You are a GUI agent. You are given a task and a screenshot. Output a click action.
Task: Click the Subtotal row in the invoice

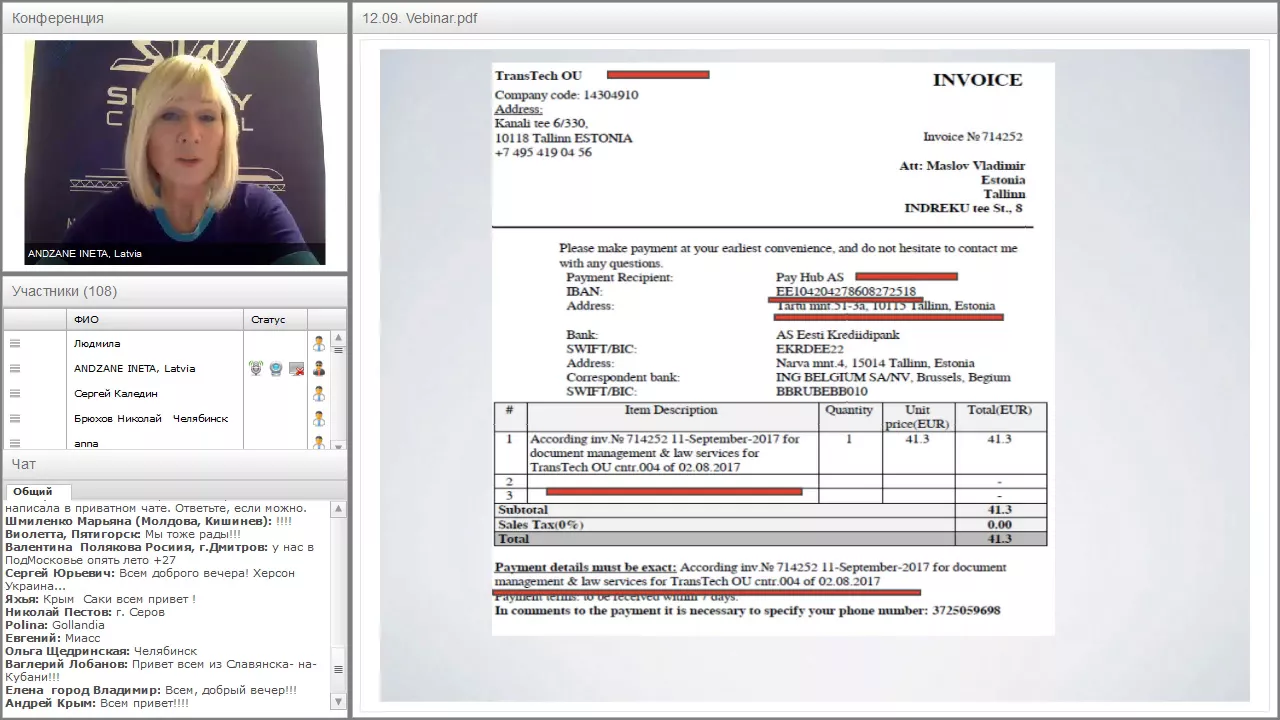[x=770, y=510]
